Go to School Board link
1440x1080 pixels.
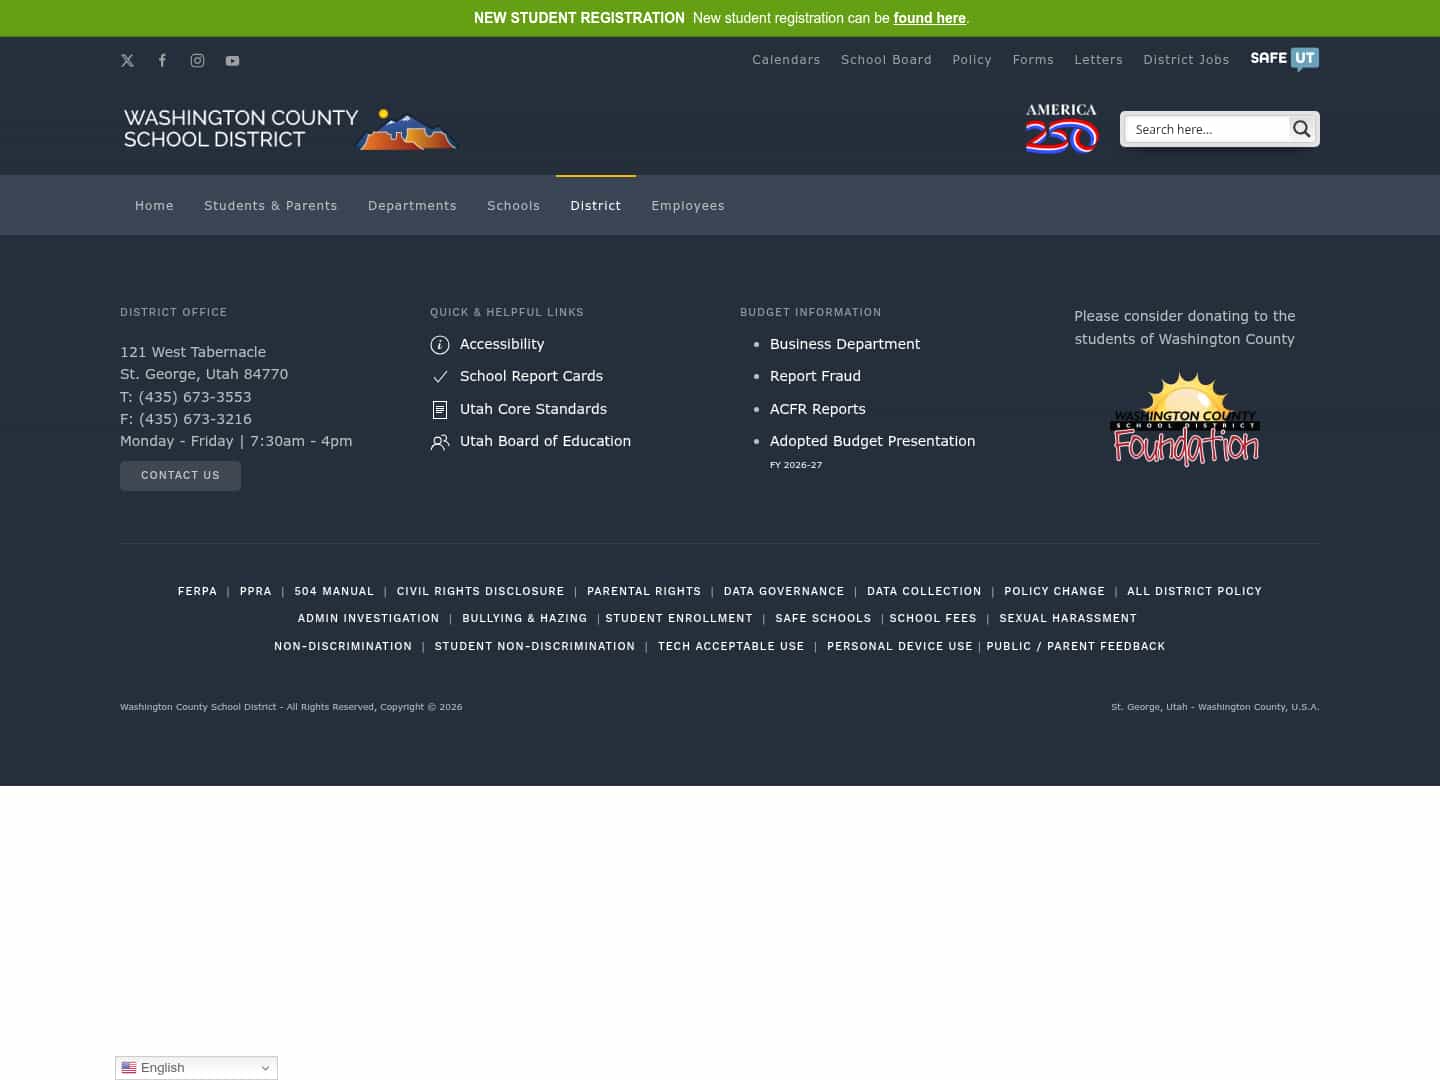(x=886, y=60)
